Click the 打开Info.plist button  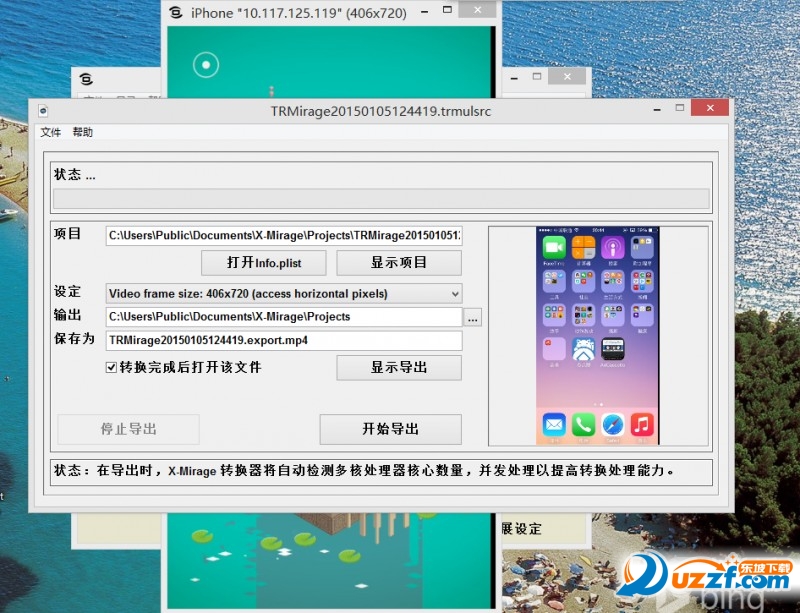coord(264,263)
